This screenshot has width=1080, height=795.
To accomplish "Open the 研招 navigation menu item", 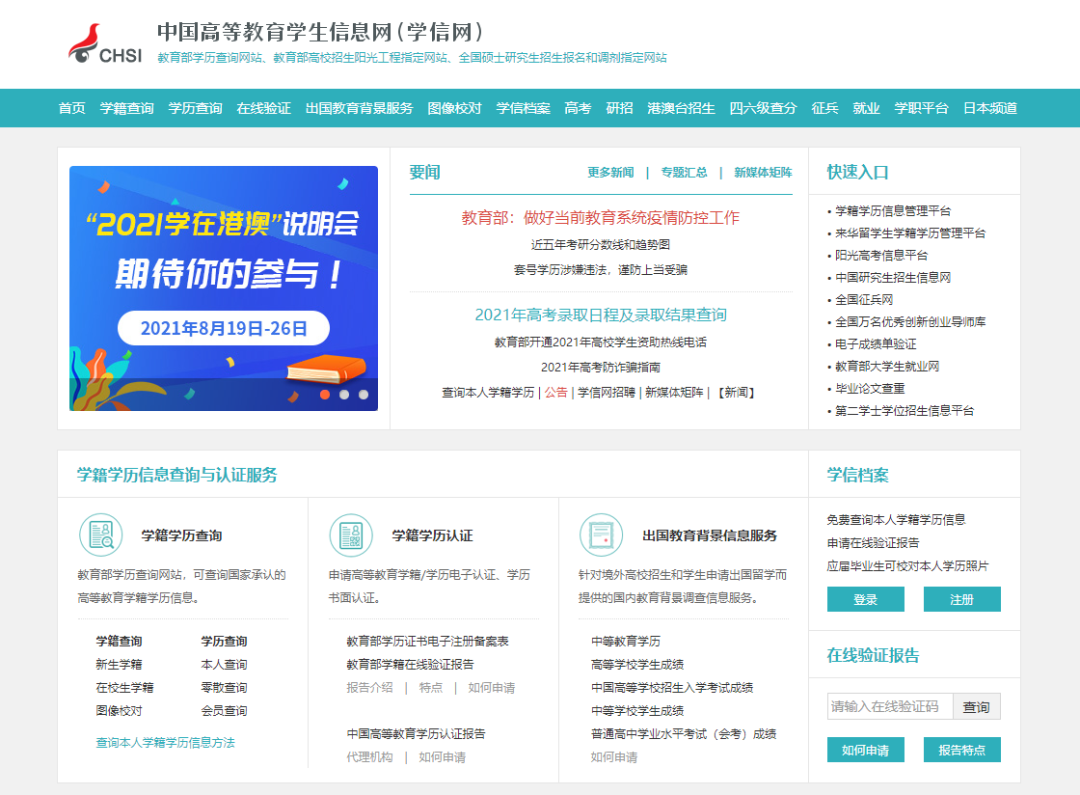I will pos(619,108).
